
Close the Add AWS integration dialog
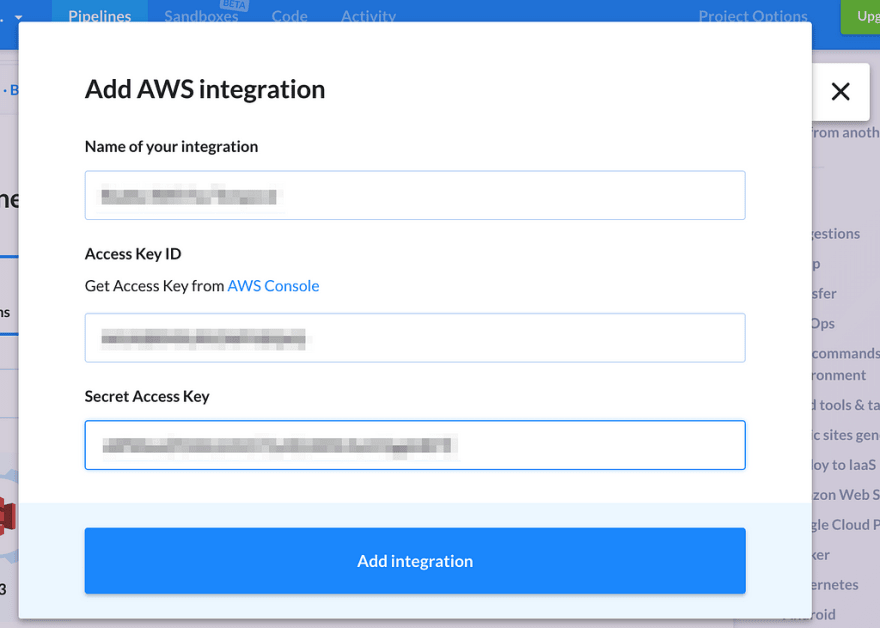(x=840, y=91)
